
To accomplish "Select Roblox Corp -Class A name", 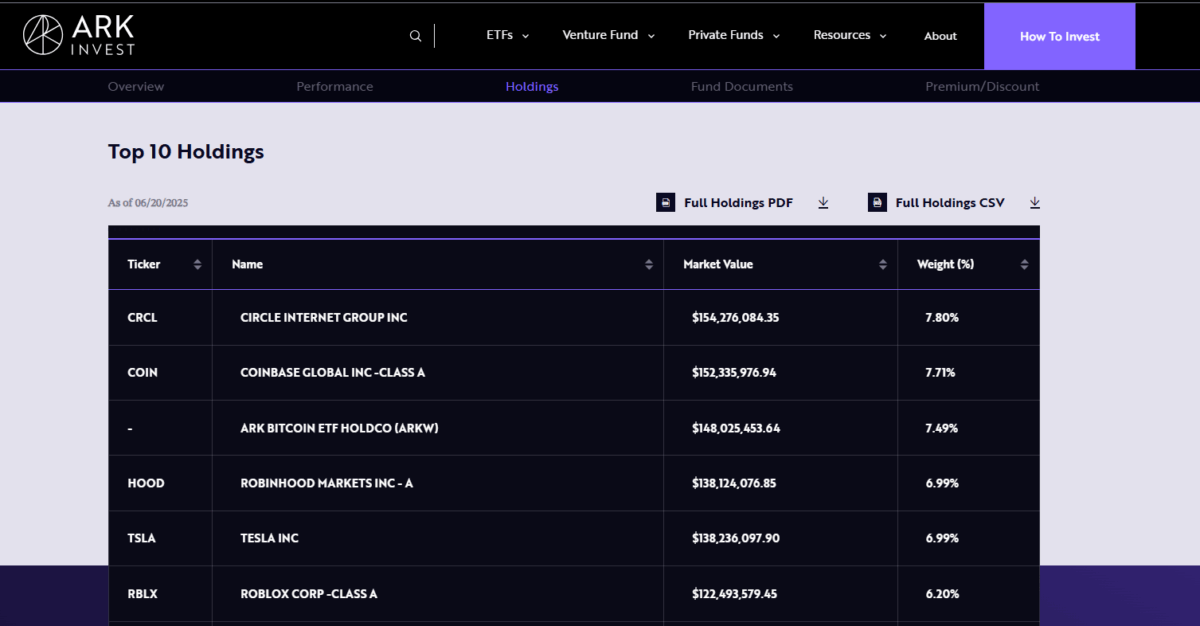I will (309, 594).
